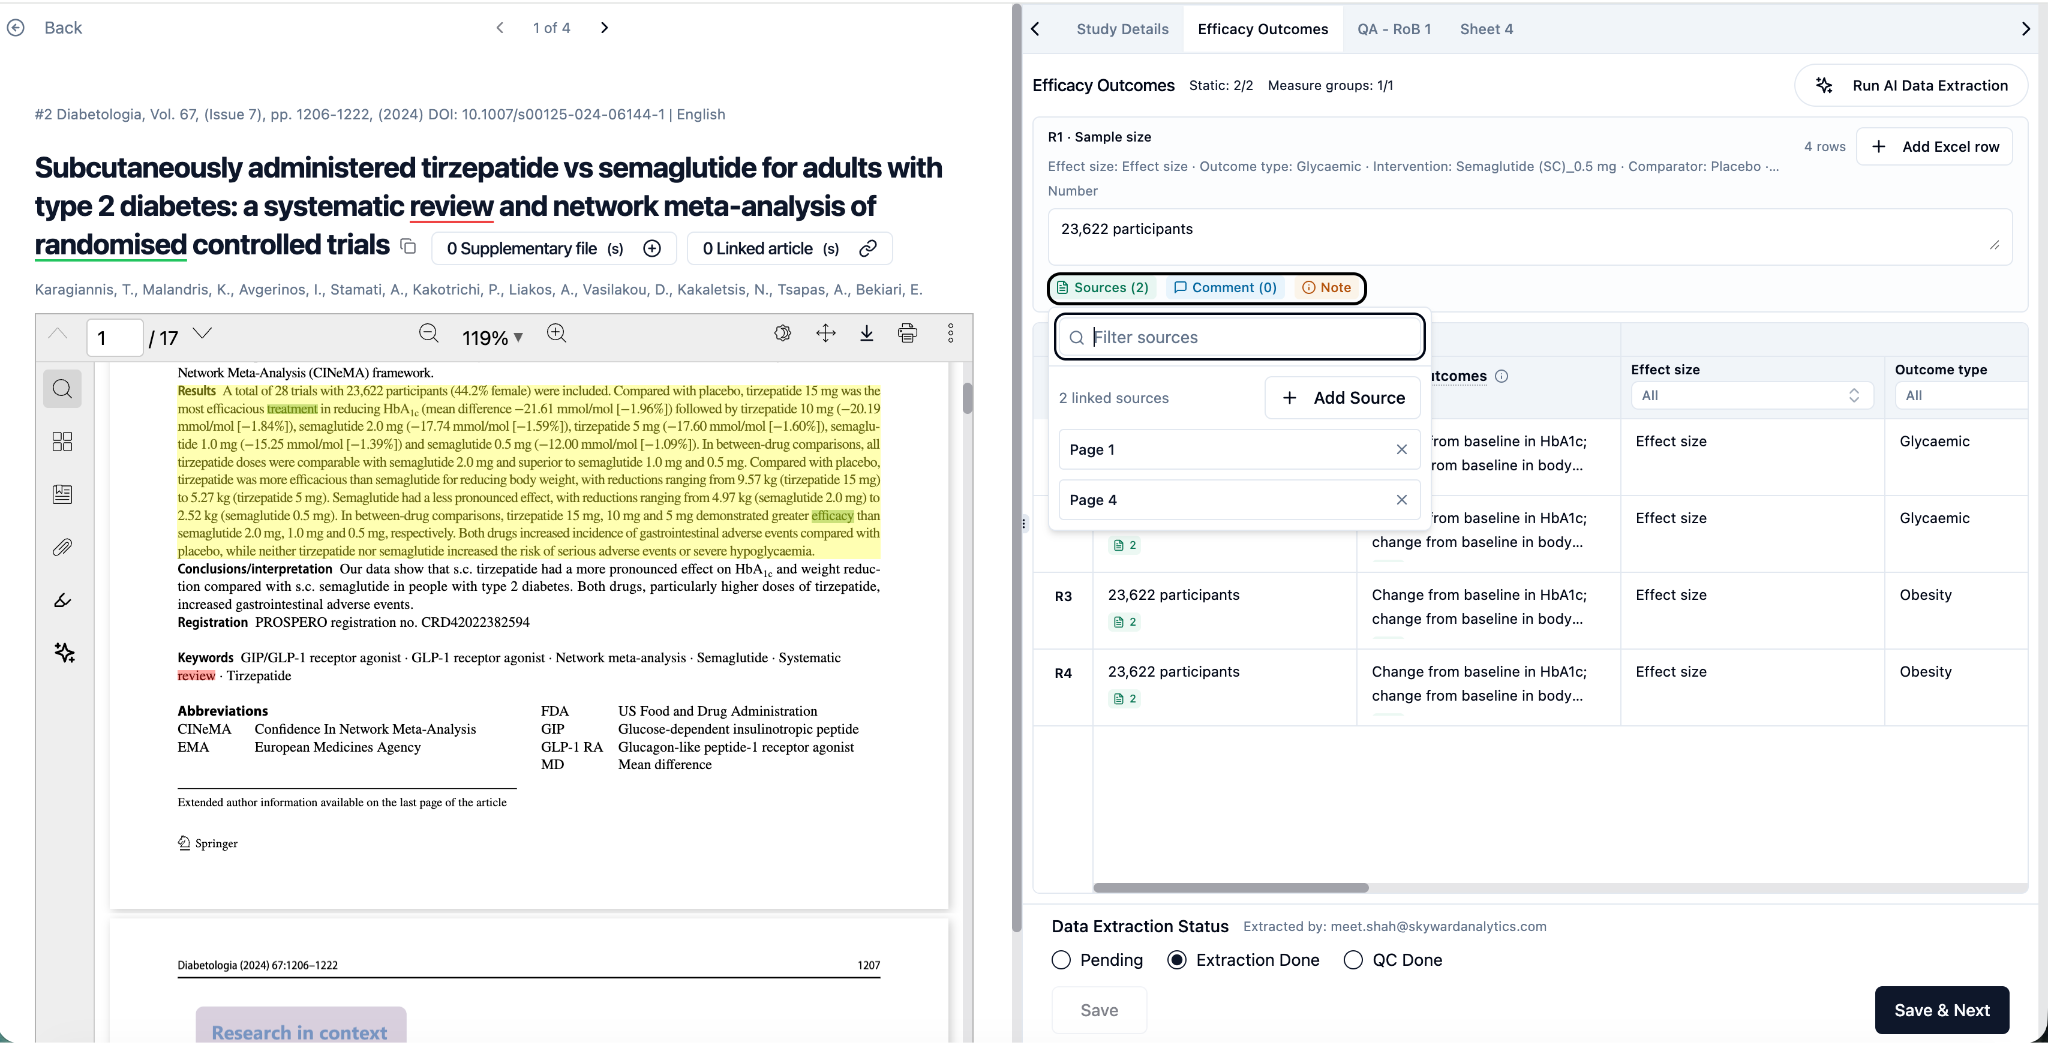This screenshot has height=1043, width=2048.
Task: Open the QA - RoB 1 tab
Action: (1393, 29)
